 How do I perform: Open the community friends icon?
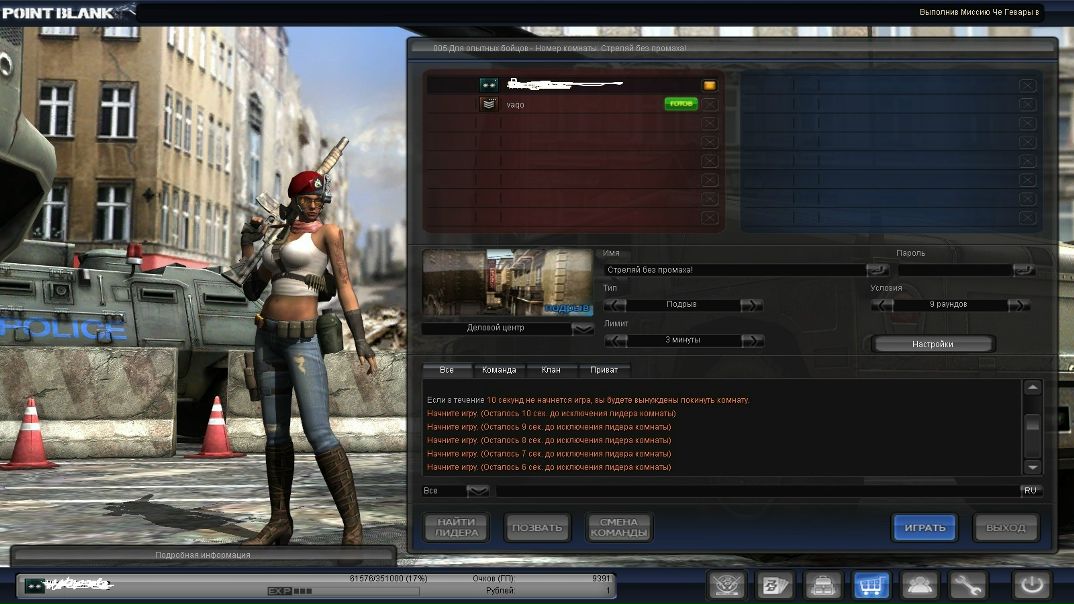(x=919, y=586)
